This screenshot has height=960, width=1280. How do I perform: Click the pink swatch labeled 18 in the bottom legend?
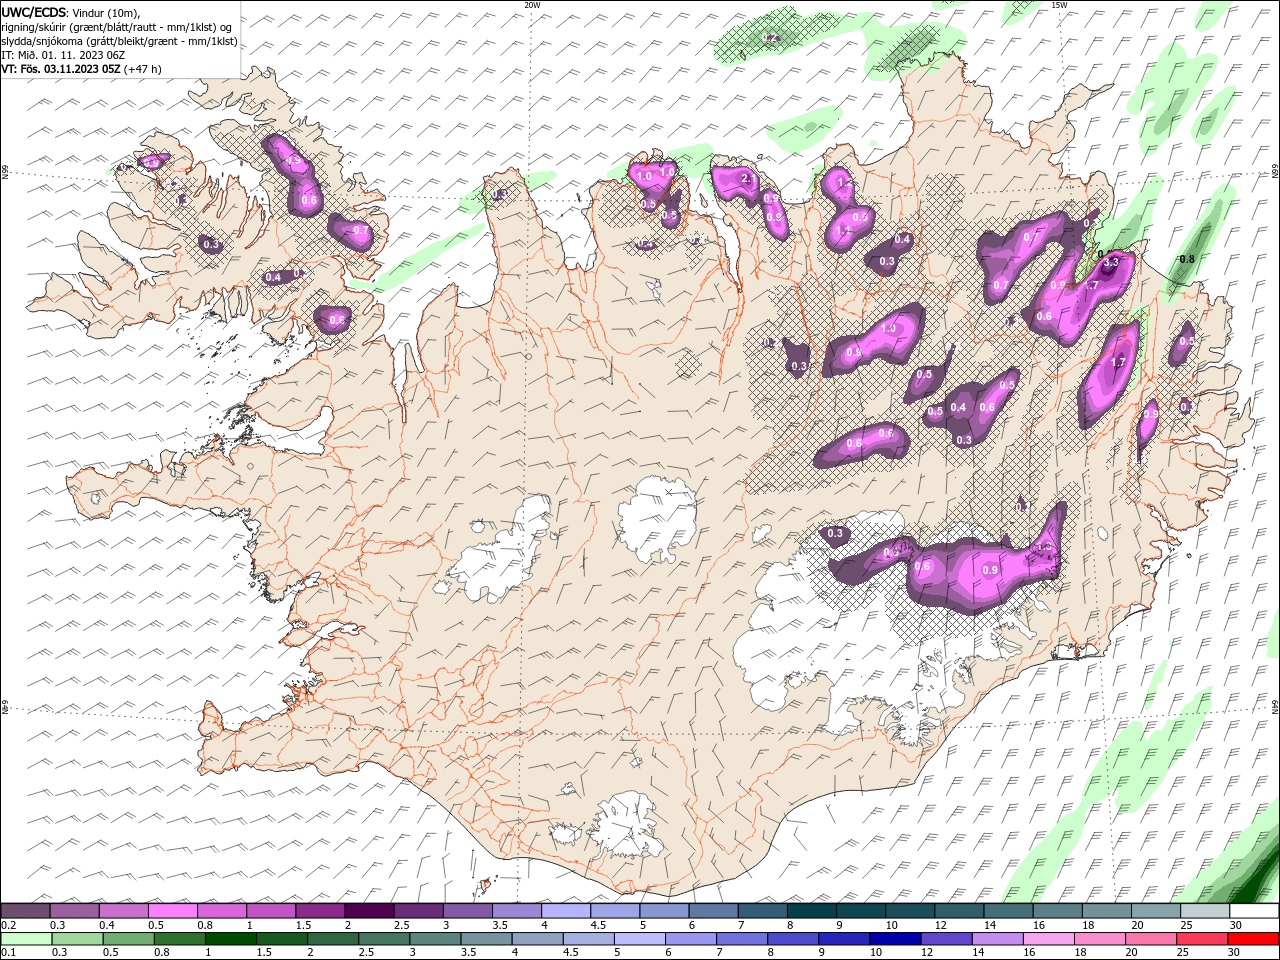coord(1099,939)
